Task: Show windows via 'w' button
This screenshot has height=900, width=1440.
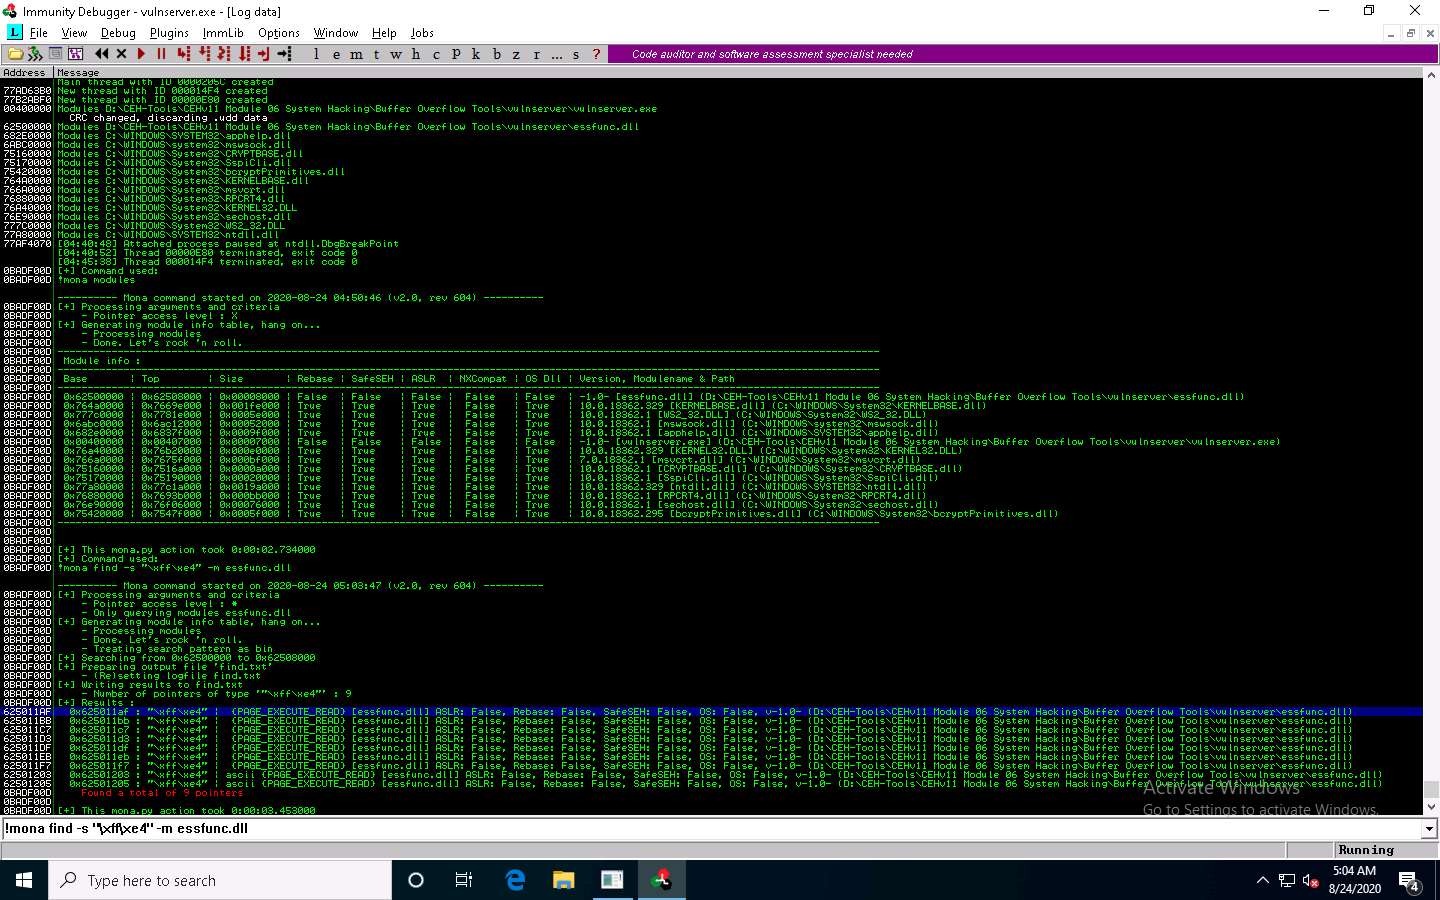Action: [x=396, y=54]
